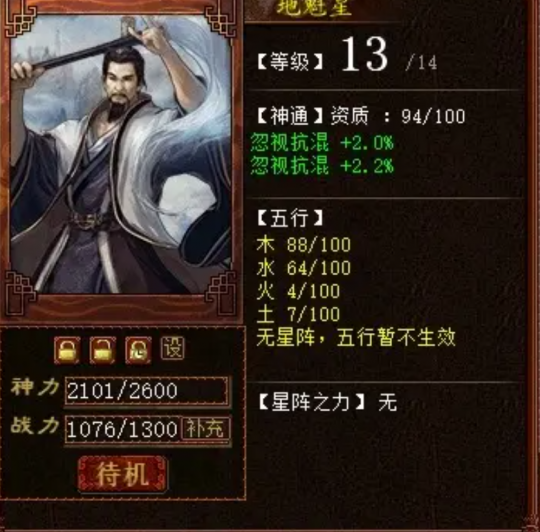Image resolution: width=540 pixels, height=532 pixels.
Task: Click the second open padlock icon
Action: click(103, 350)
